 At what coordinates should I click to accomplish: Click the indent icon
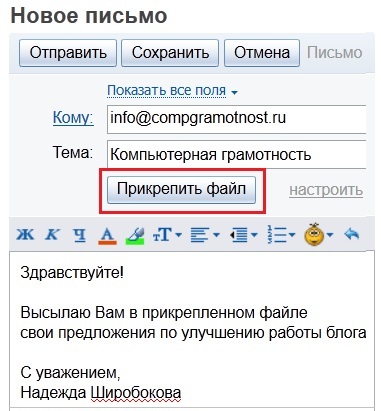[x=239, y=235]
